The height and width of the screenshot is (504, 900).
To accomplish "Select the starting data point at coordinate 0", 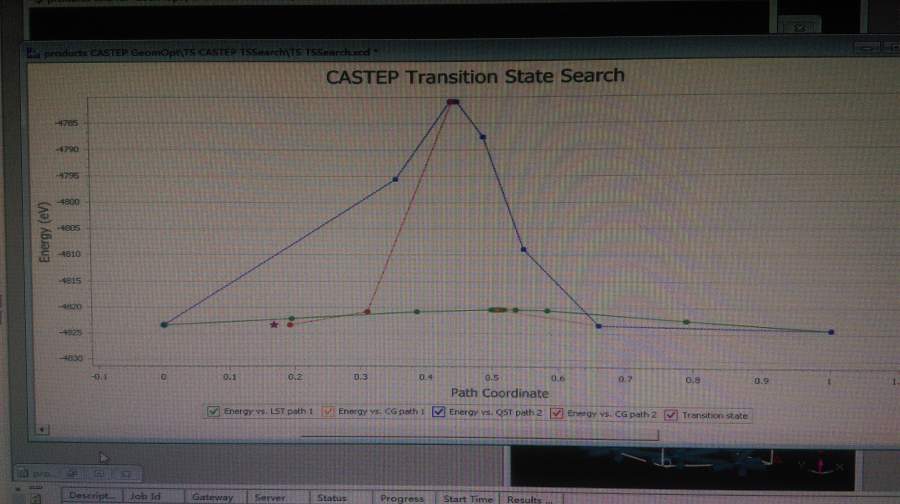I will [164, 325].
